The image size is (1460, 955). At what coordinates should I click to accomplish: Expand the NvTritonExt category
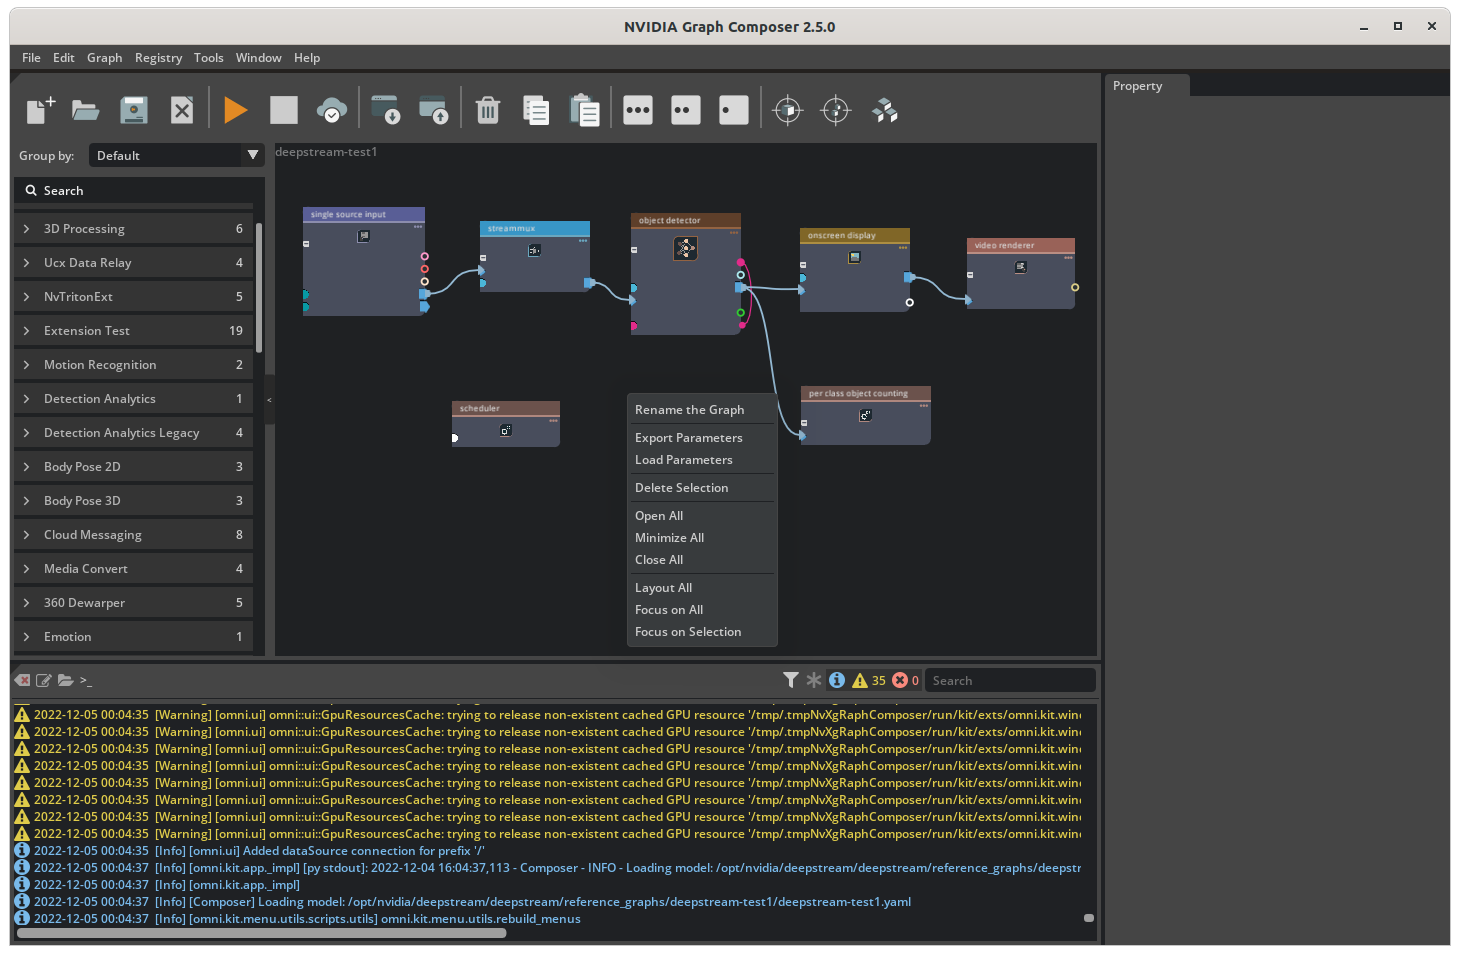tap(133, 297)
